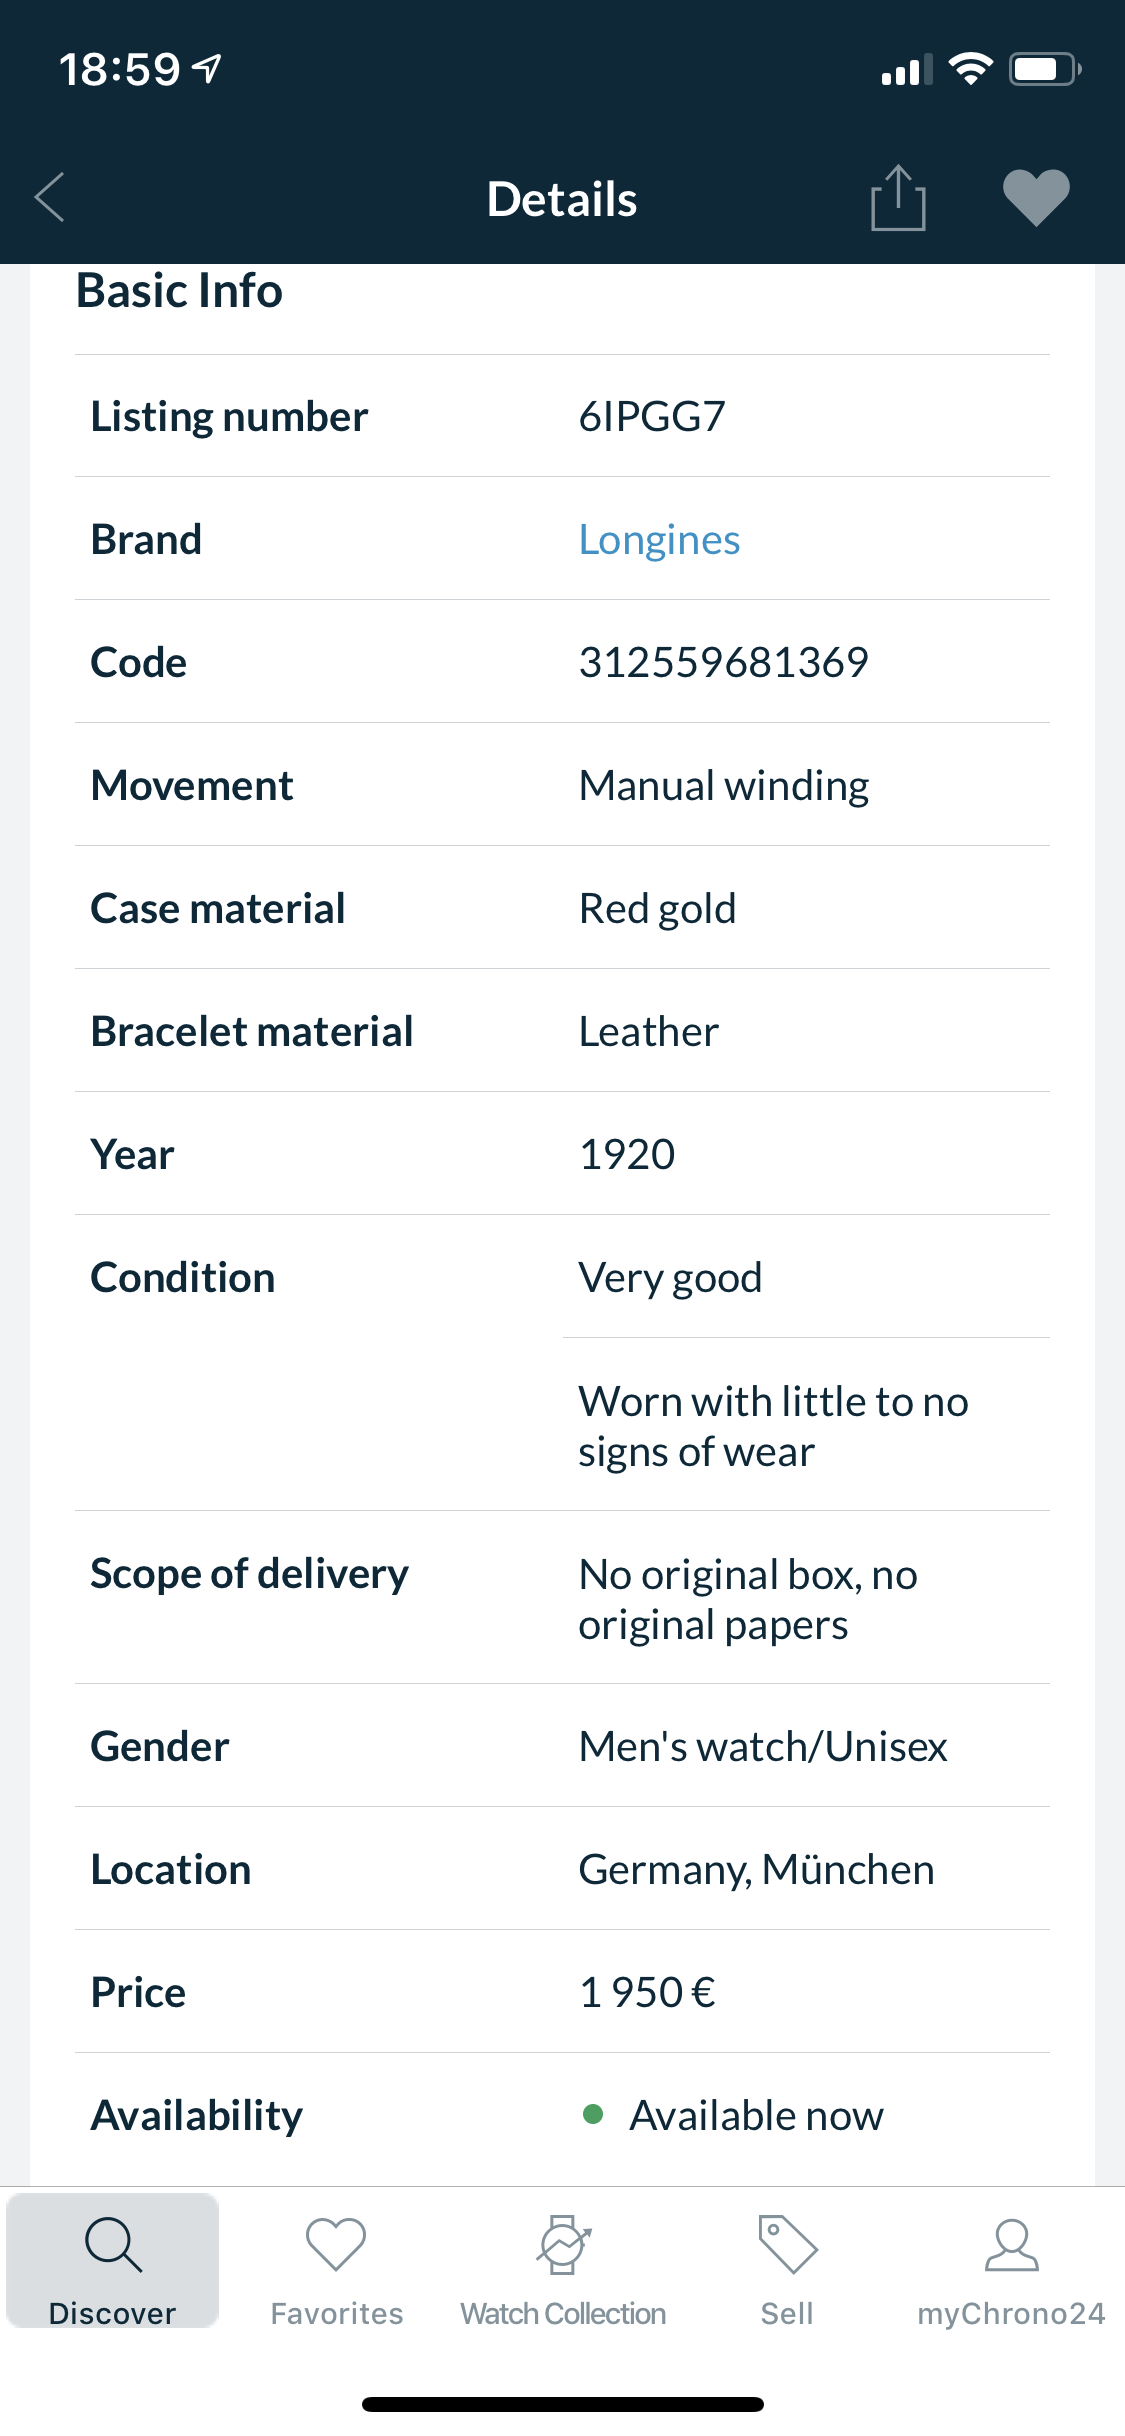Tap the Basic Info section heading
This screenshot has height=2436, width=1125.
[180, 291]
